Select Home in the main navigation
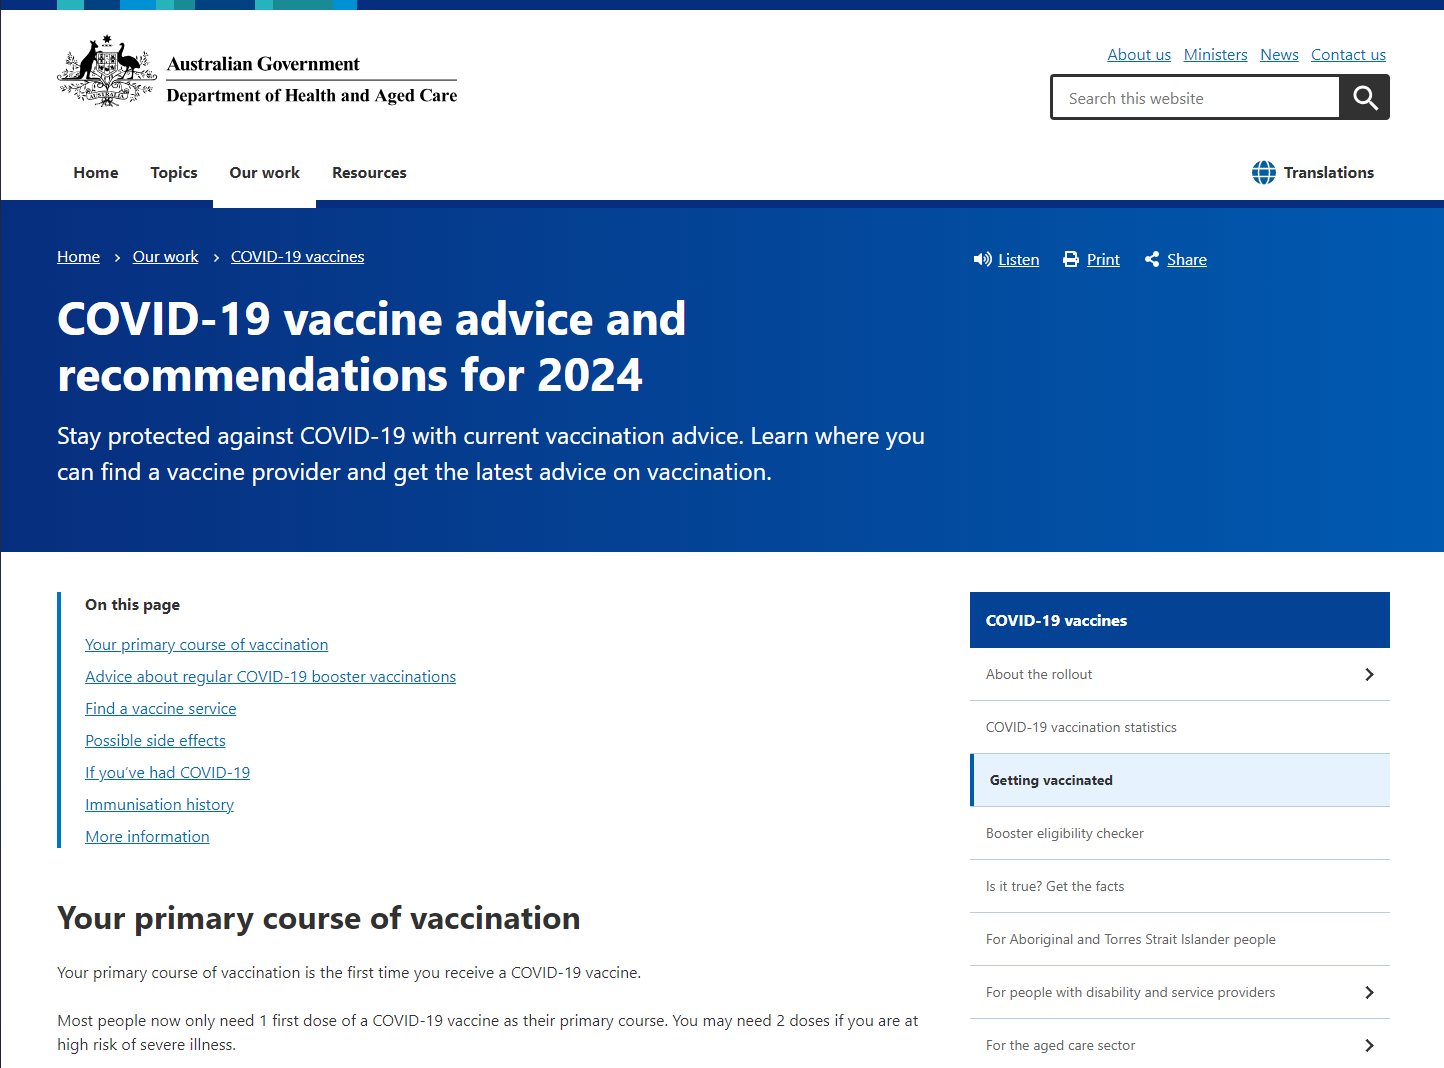This screenshot has height=1068, width=1444. pyautogui.click(x=95, y=172)
